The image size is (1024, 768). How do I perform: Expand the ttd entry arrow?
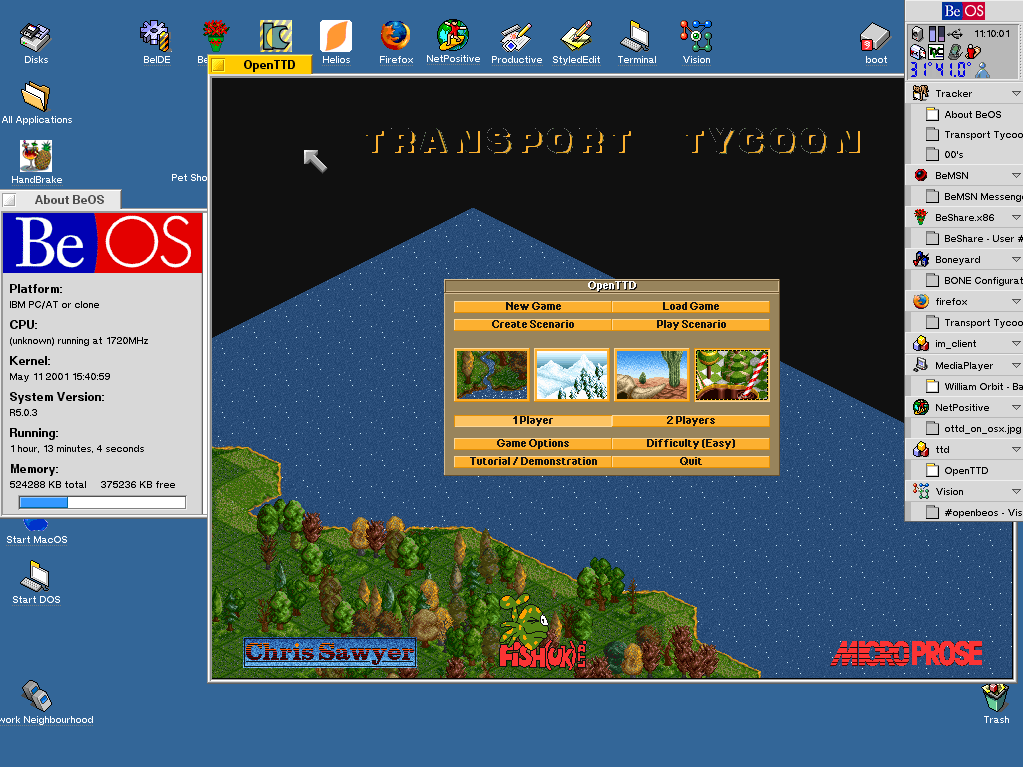pos(1016,449)
